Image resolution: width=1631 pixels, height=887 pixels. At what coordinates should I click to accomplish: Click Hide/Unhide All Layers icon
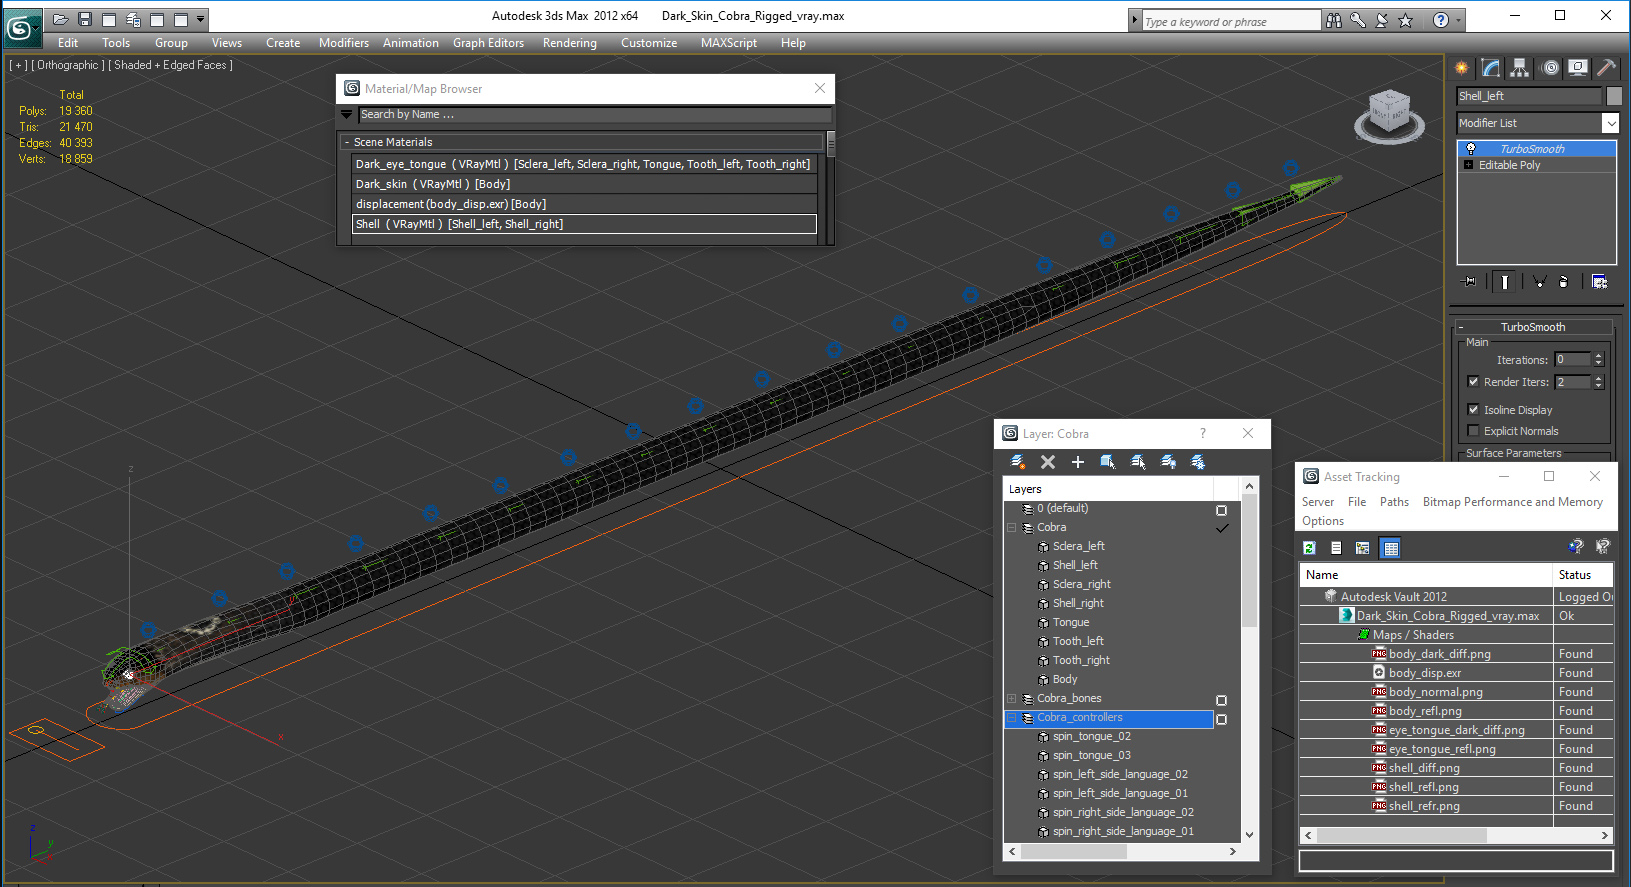click(1168, 462)
